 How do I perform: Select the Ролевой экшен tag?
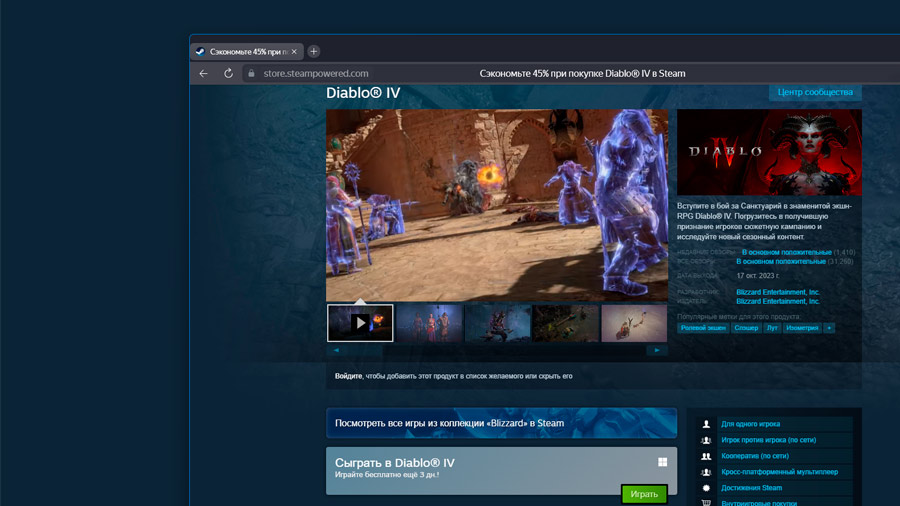click(x=703, y=328)
